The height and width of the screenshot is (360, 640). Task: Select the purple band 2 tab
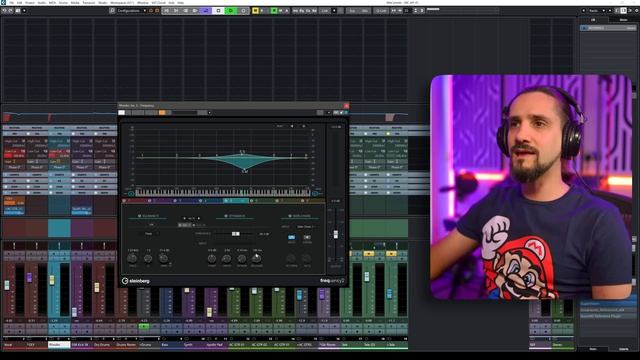[161, 201]
